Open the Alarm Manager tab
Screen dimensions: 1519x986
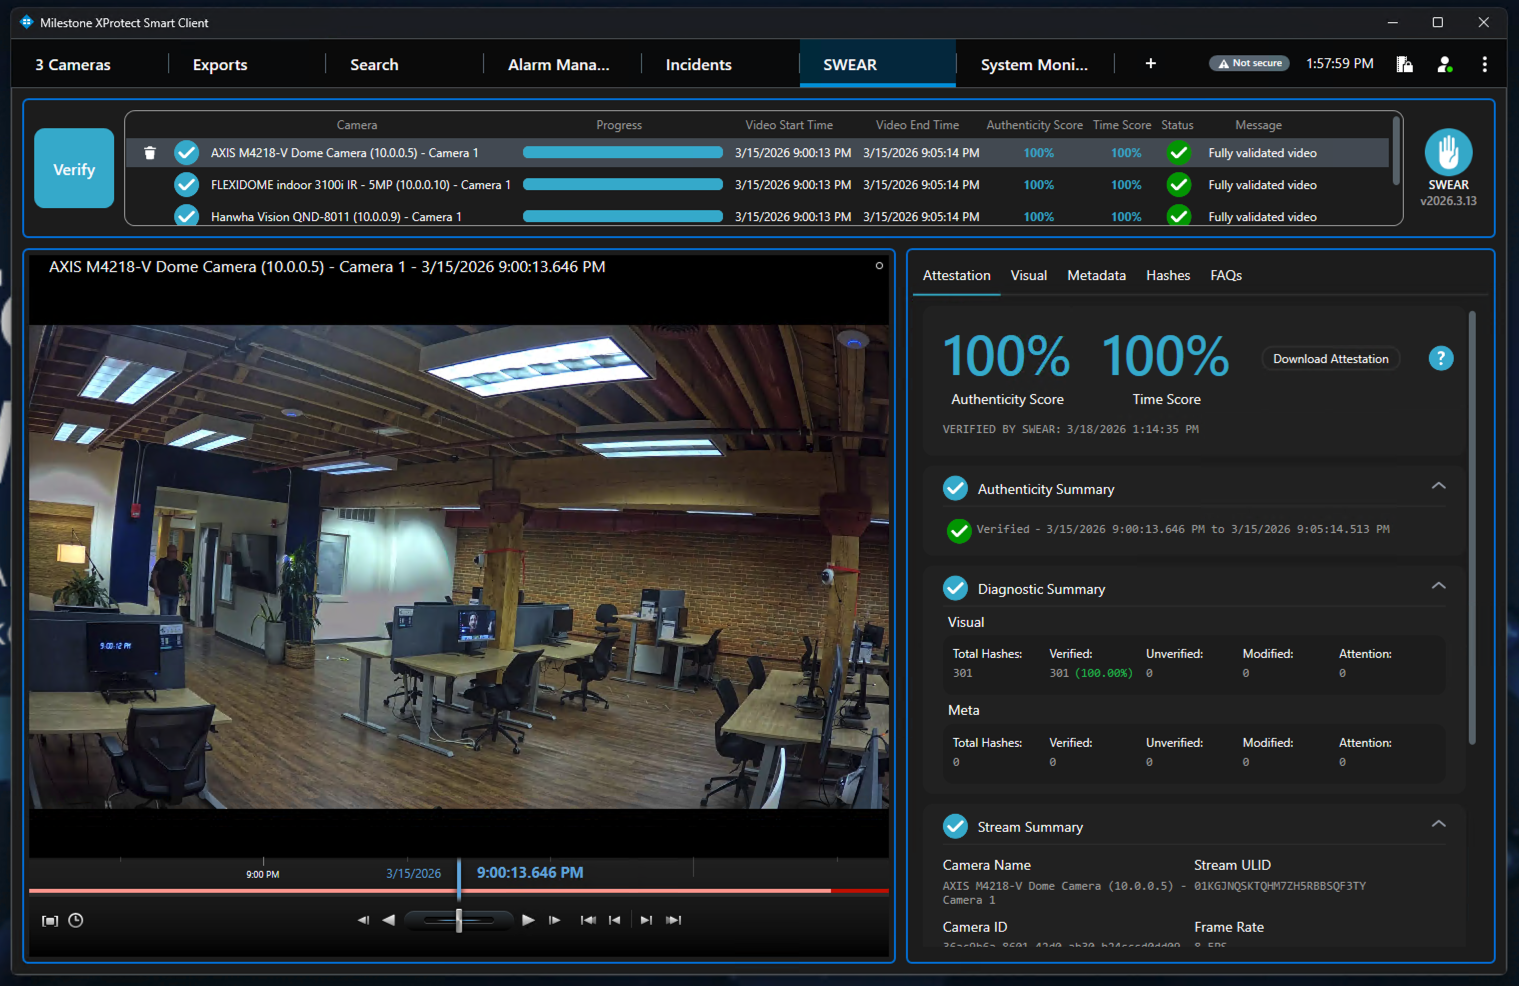(558, 65)
